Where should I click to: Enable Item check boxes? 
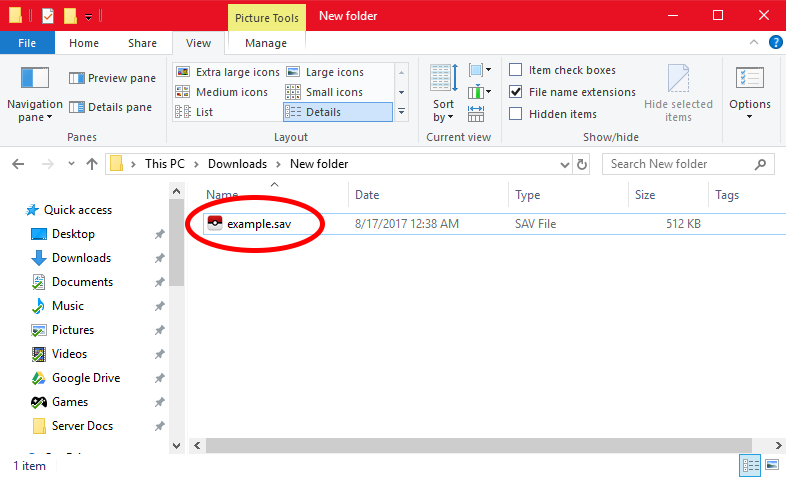click(516, 70)
